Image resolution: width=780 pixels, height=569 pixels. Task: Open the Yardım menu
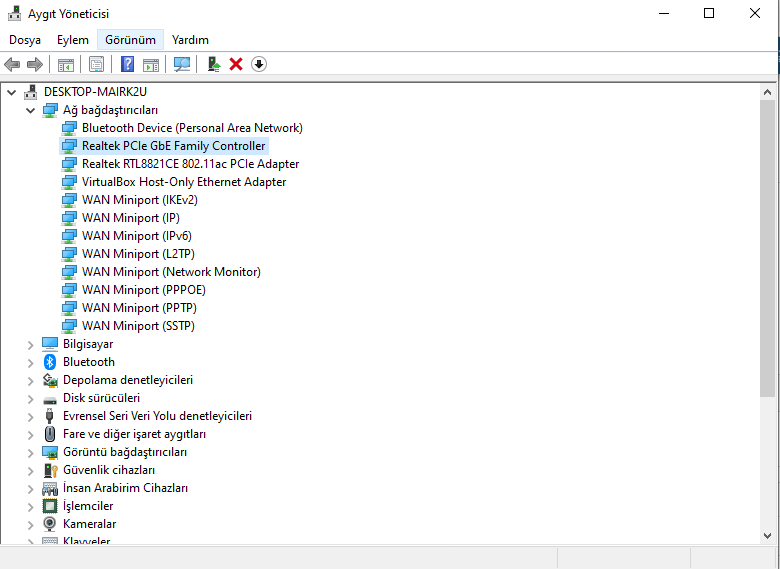[190, 40]
